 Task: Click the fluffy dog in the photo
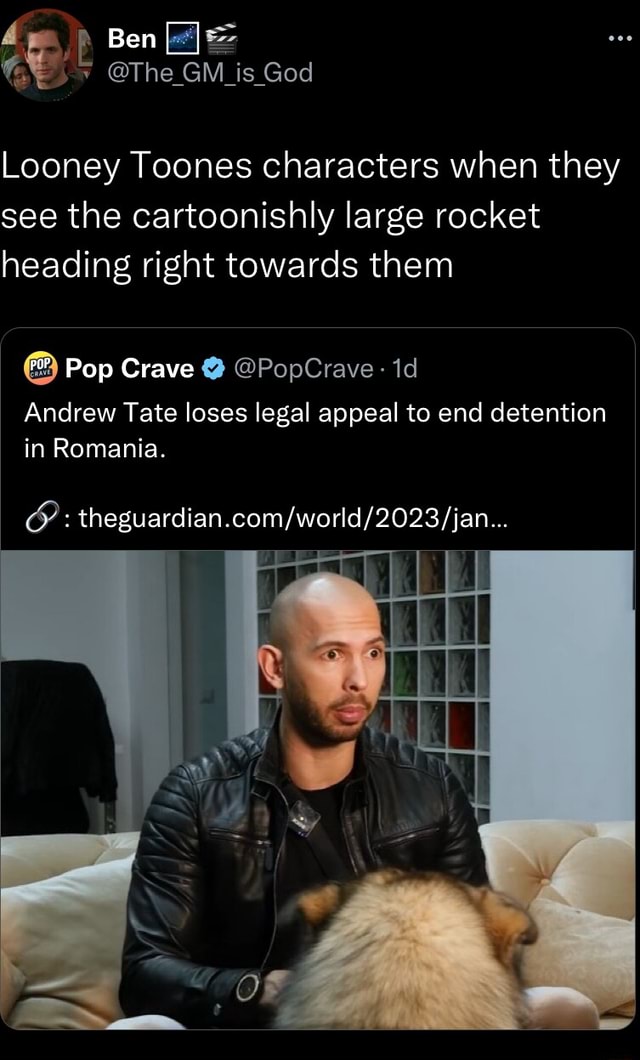click(x=405, y=950)
